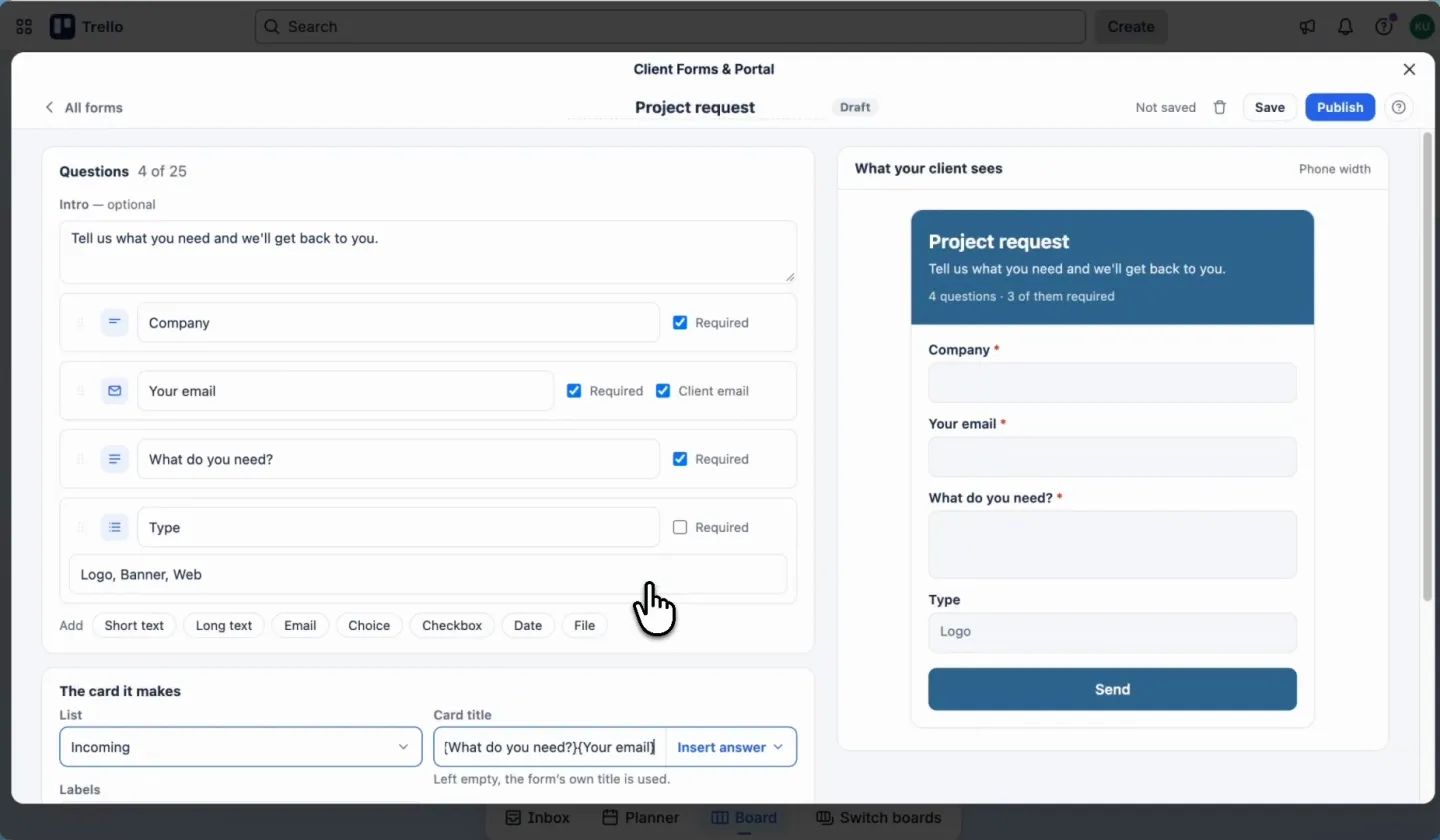
Task: Open the help question-mark icon in Trello header
Action: pyautogui.click(x=1384, y=27)
